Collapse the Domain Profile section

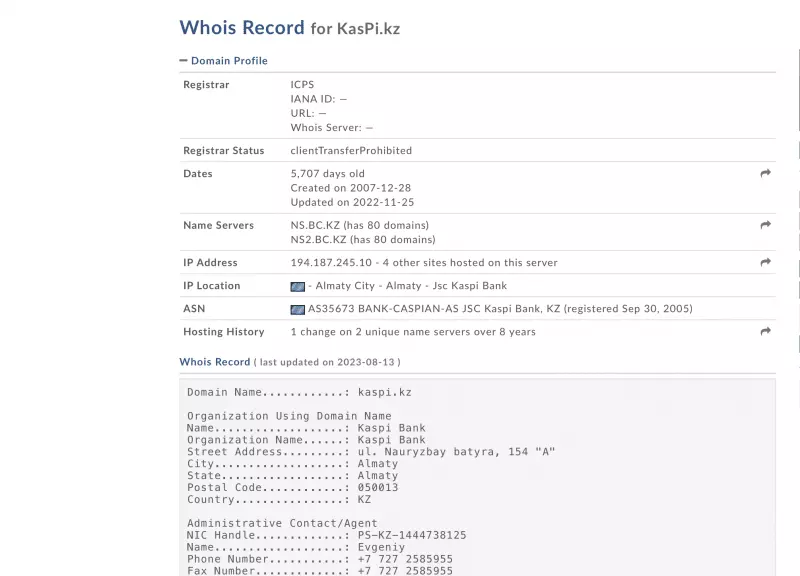click(x=183, y=60)
